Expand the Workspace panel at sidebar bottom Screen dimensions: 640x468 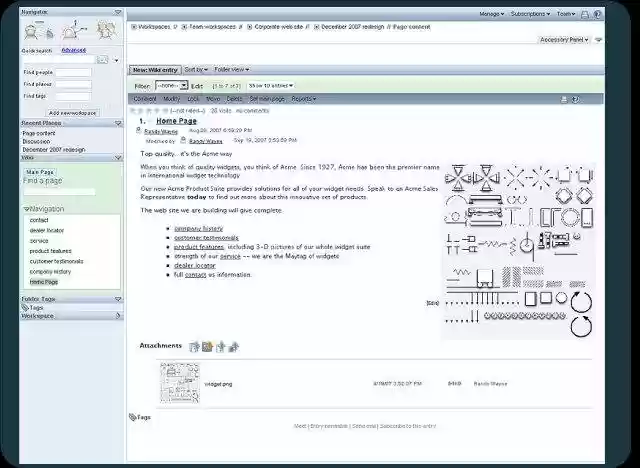click(x=118, y=316)
